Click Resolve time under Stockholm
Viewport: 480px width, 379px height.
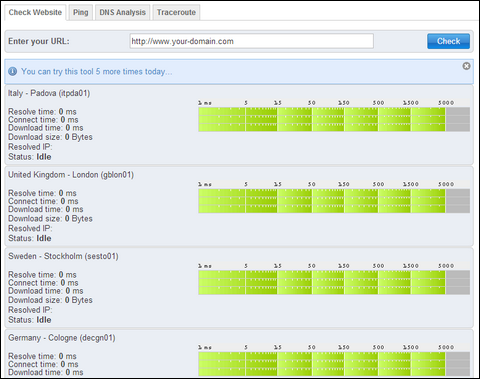pyautogui.click(x=42, y=275)
